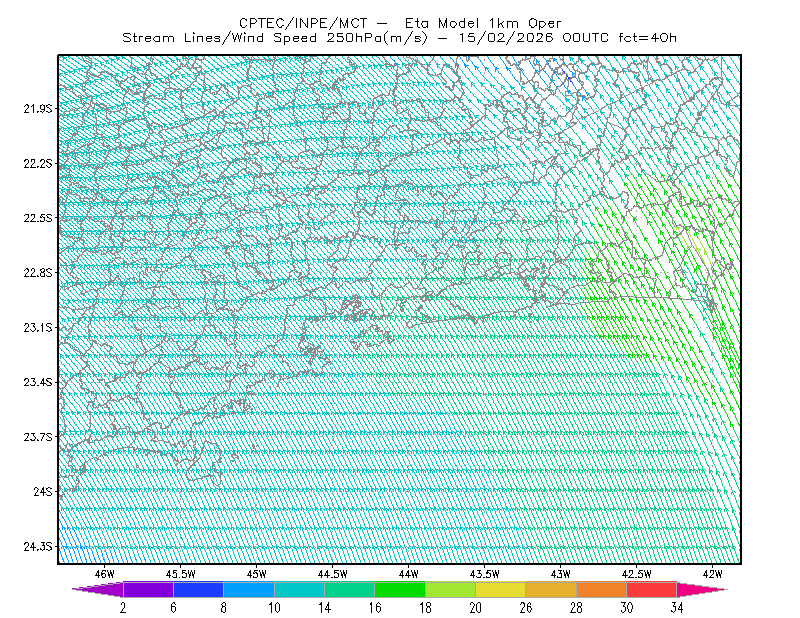This screenshot has width=800, height=618.
Task: Click the light blue 8-10 legend segment
Action: pos(248,589)
